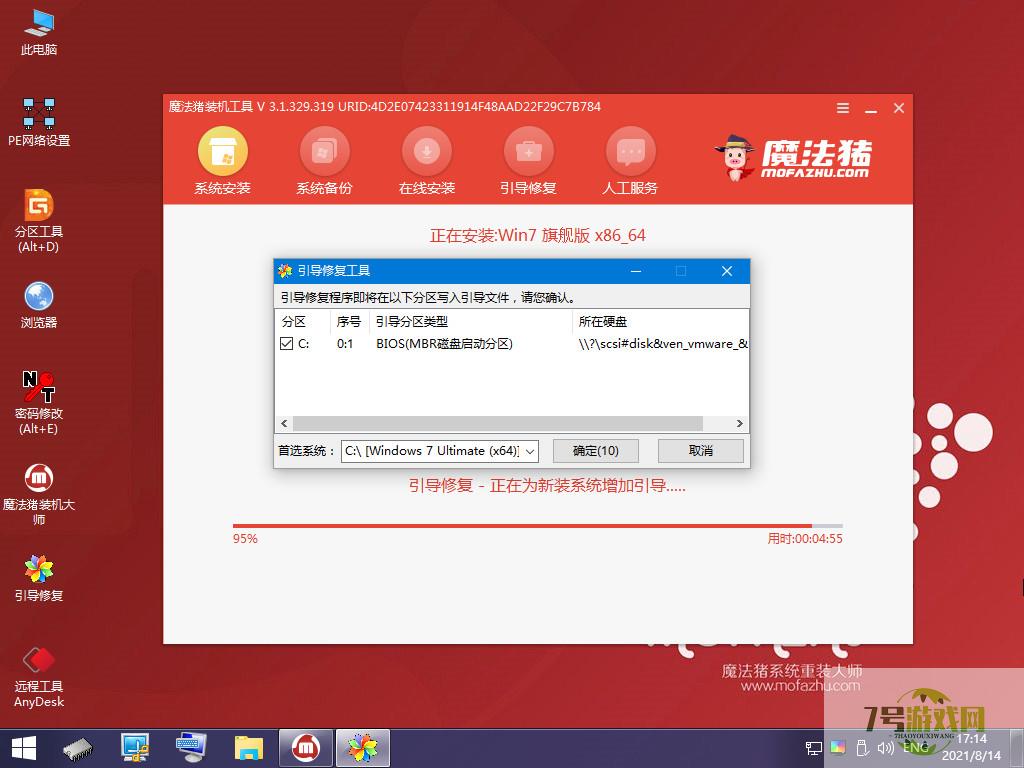Open PE网络设置 desktop icon
The height and width of the screenshot is (768, 1024).
pos(39,122)
